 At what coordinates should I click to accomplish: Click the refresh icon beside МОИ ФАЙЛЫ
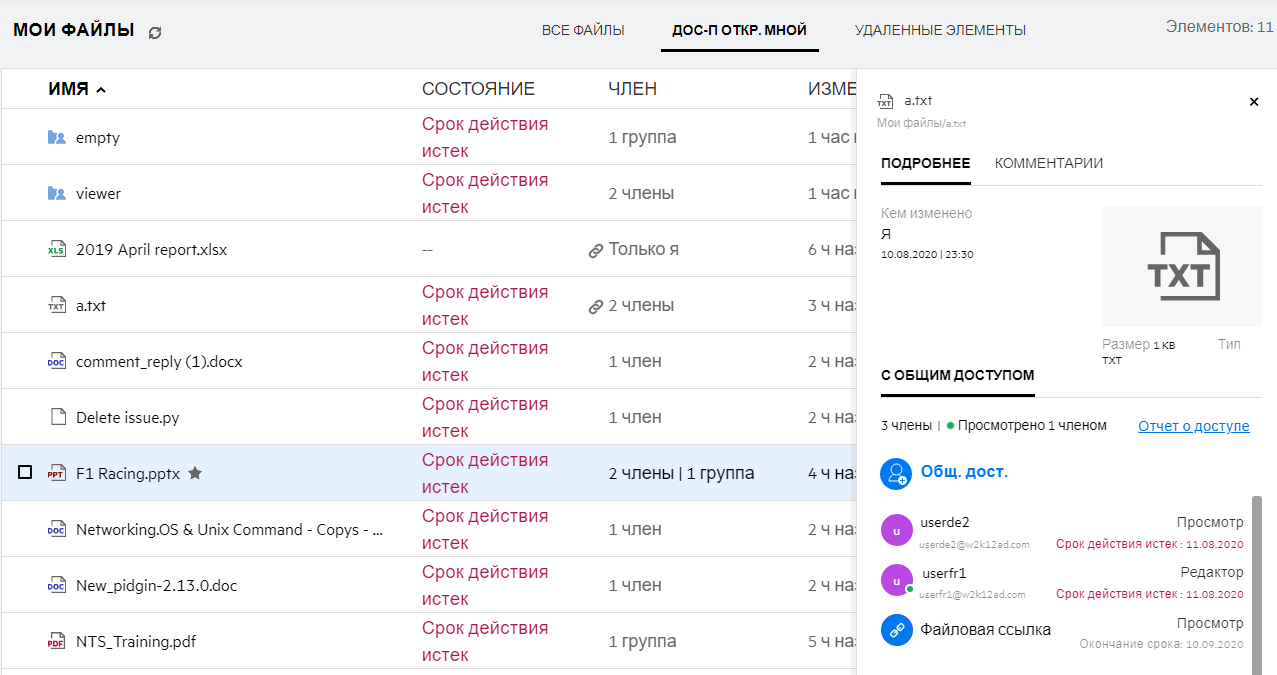155,32
